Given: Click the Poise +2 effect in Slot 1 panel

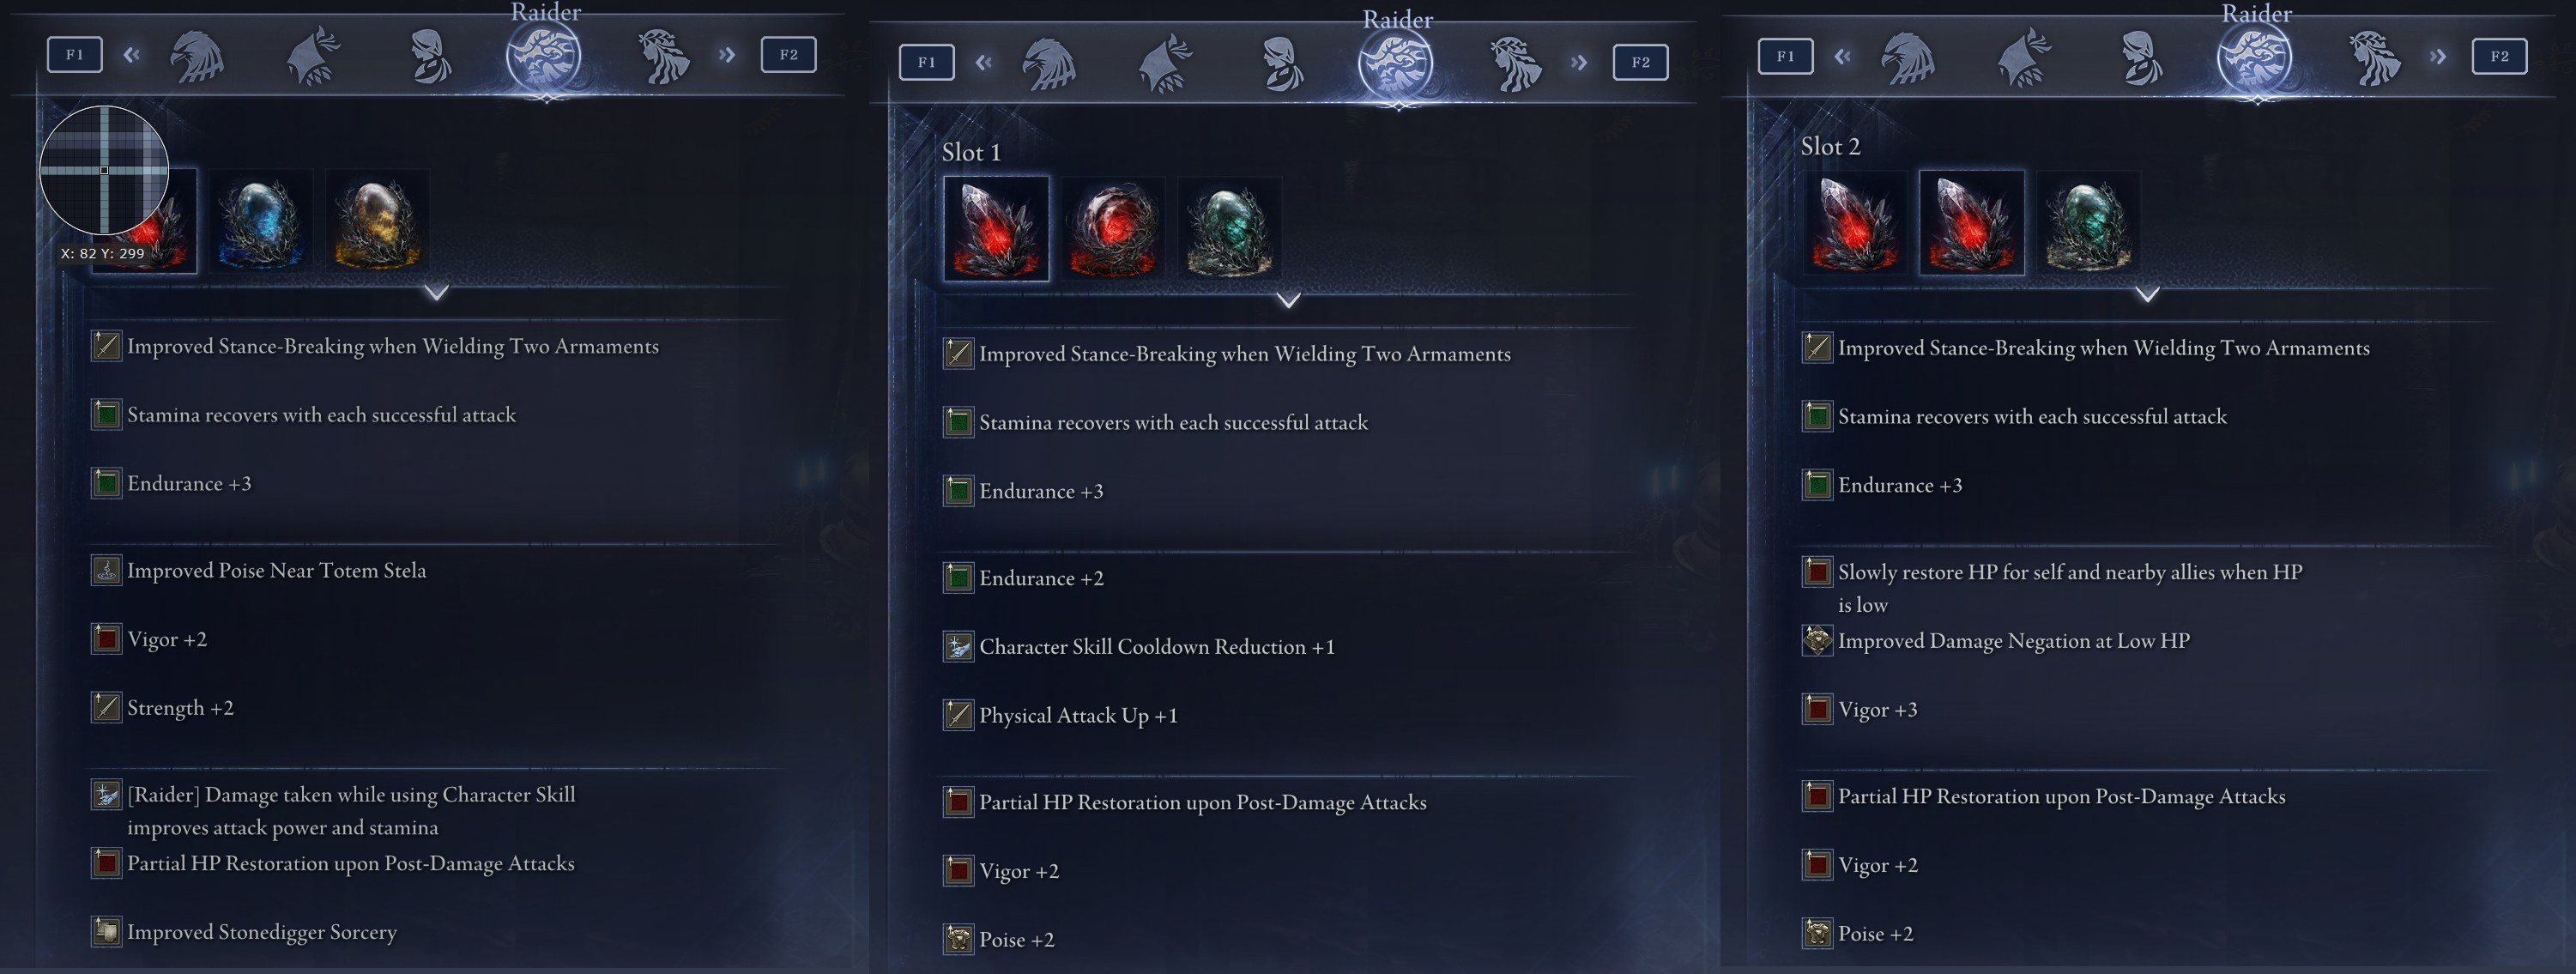Looking at the screenshot, I should pyautogui.click(x=1016, y=939).
